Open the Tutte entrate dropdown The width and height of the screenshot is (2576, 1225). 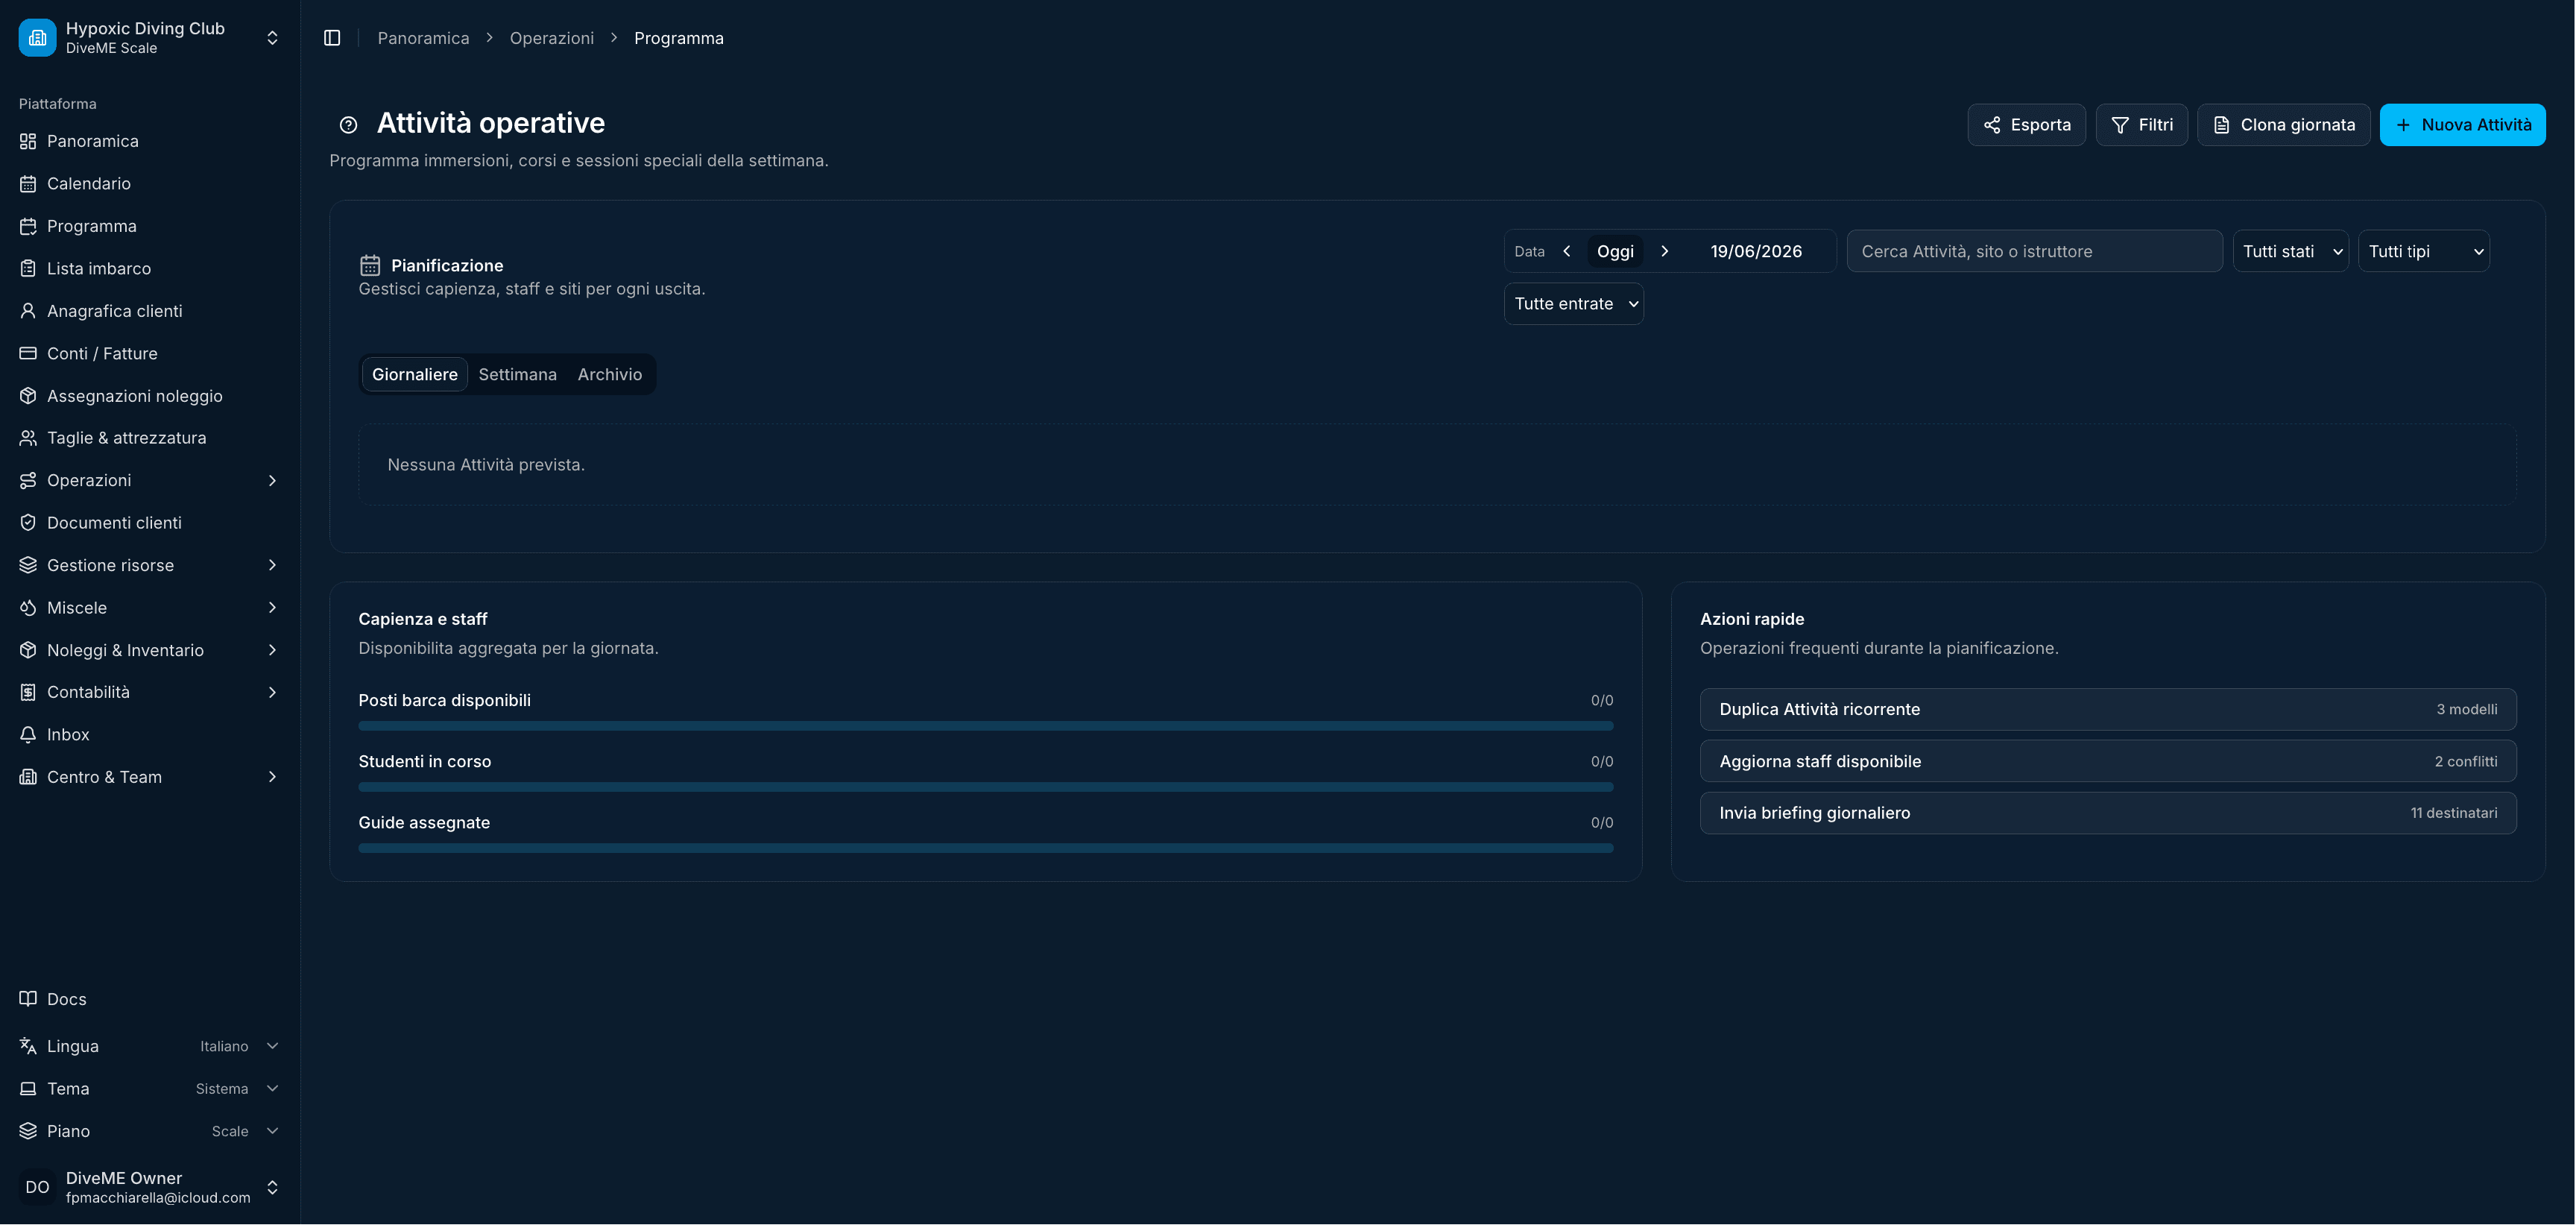click(1574, 304)
